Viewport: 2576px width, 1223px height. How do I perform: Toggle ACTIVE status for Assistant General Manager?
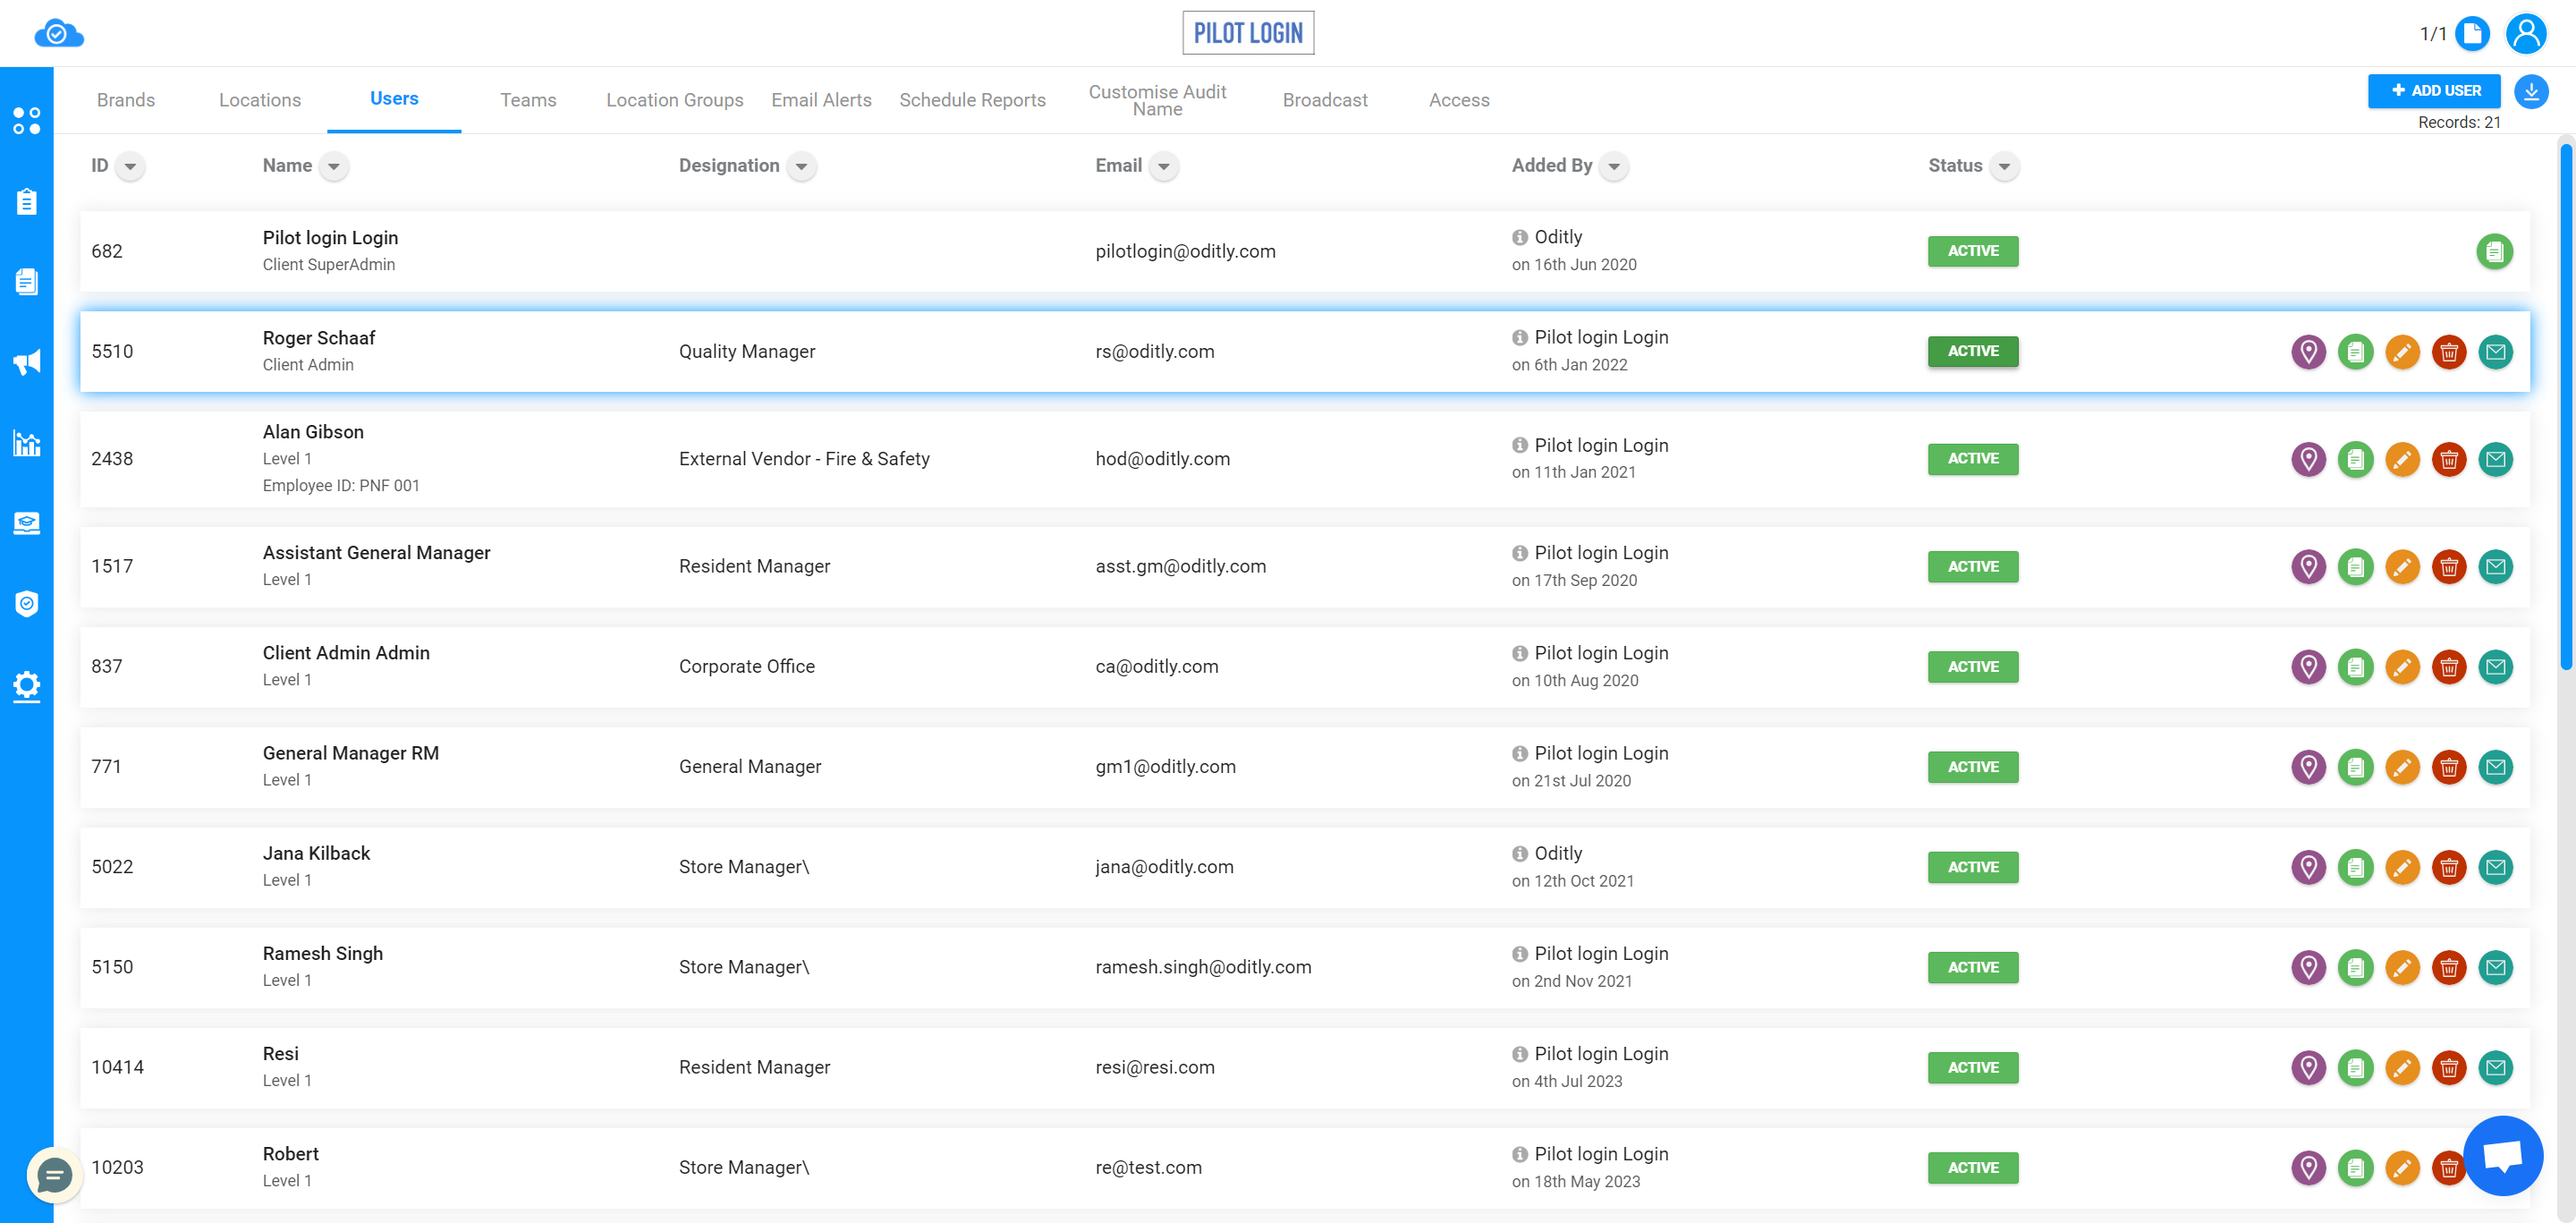point(1973,565)
